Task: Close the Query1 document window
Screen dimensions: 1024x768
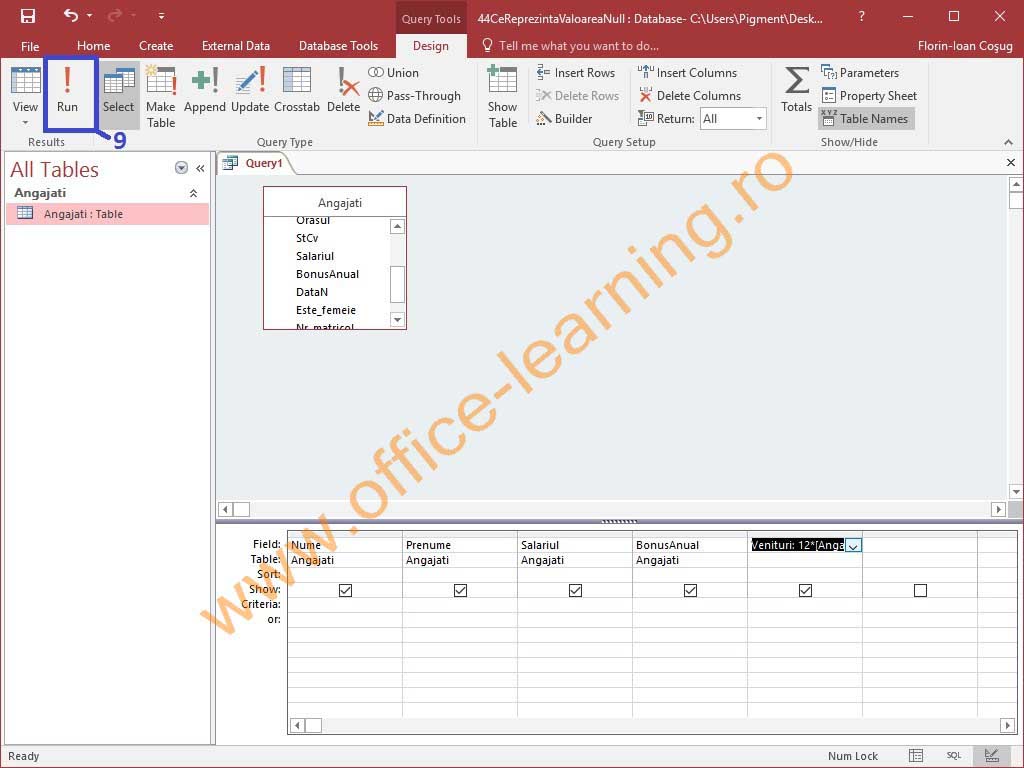Action: pos(1010,162)
